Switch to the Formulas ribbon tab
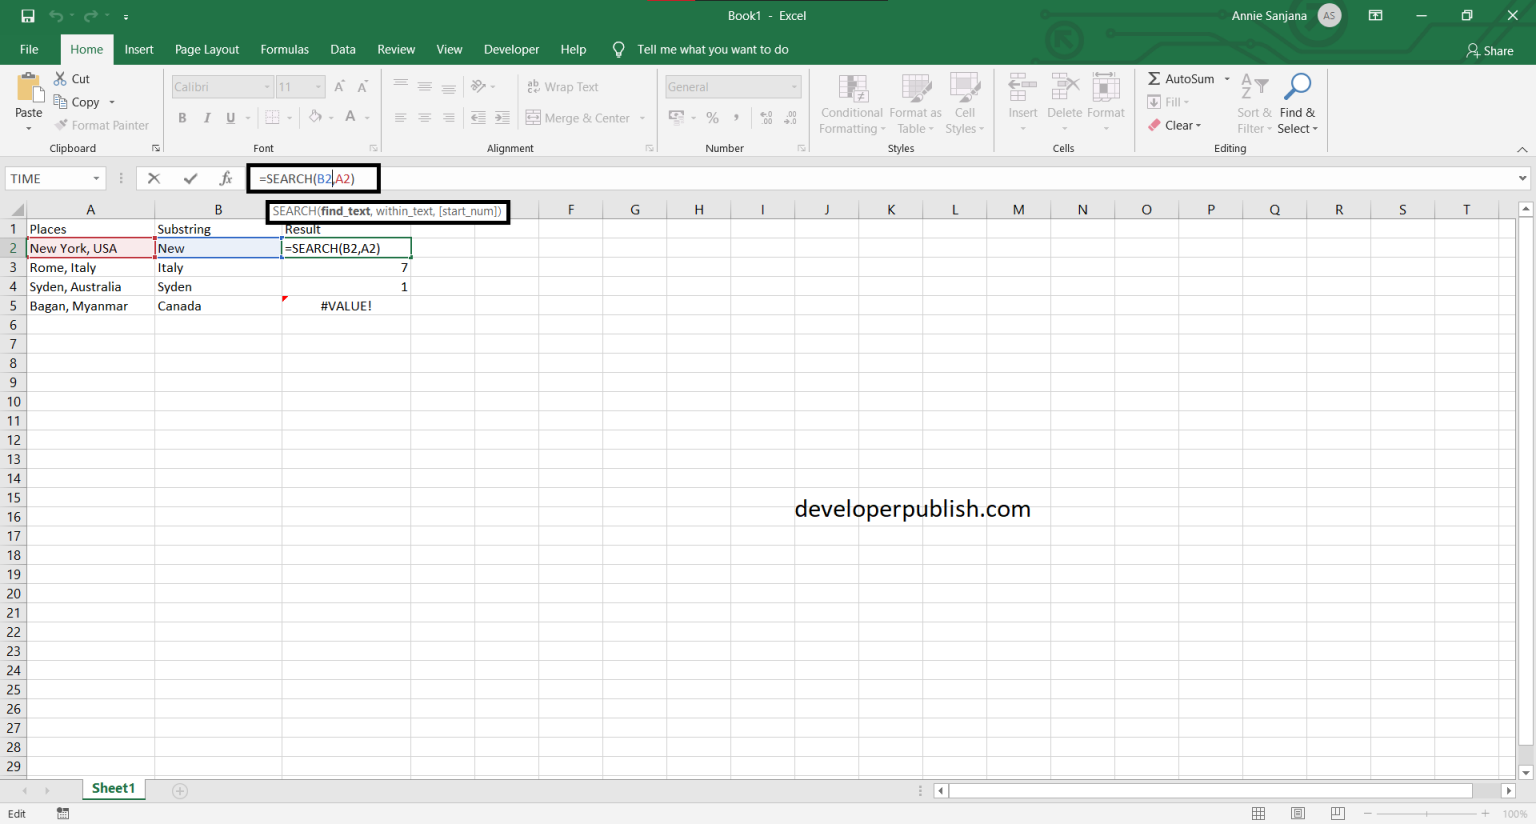Image resolution: width=1536 pixels, height=824 pixels. pyautogui.click(x=284, y=49)
